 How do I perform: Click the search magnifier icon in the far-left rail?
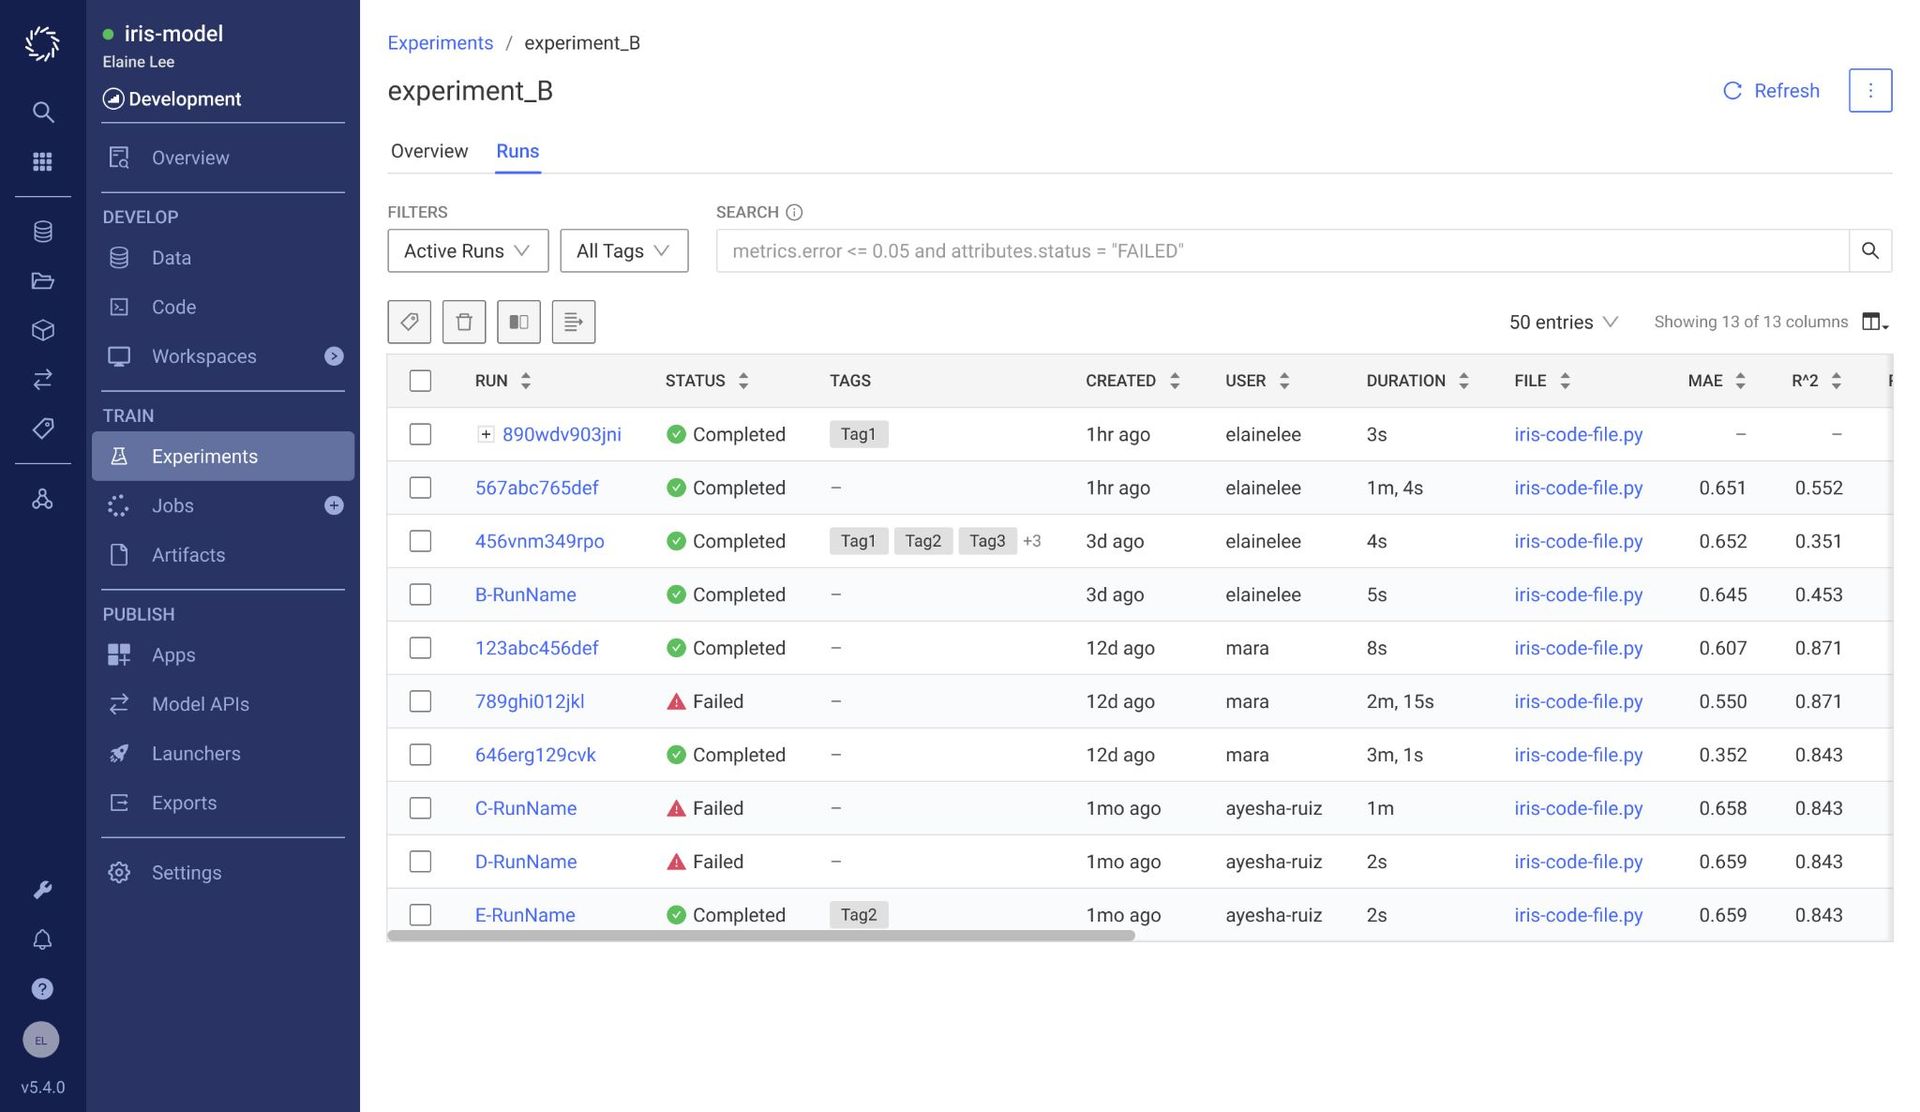42,112
